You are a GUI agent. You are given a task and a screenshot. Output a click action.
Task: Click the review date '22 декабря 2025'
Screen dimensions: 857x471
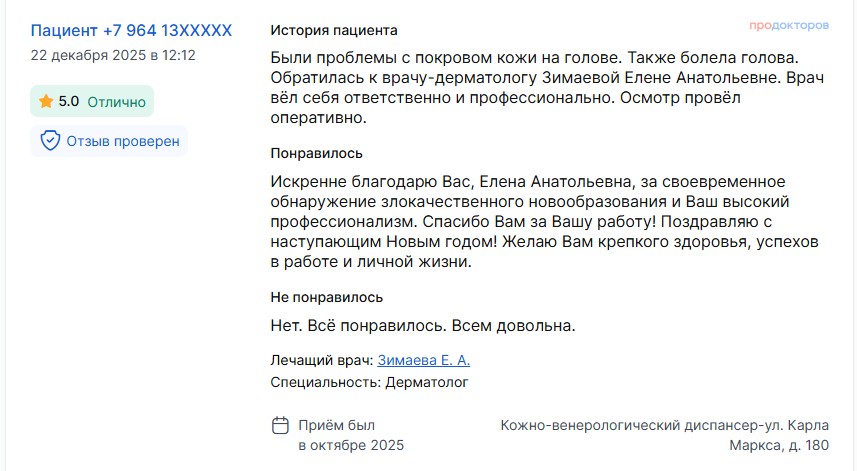(113, 55)
